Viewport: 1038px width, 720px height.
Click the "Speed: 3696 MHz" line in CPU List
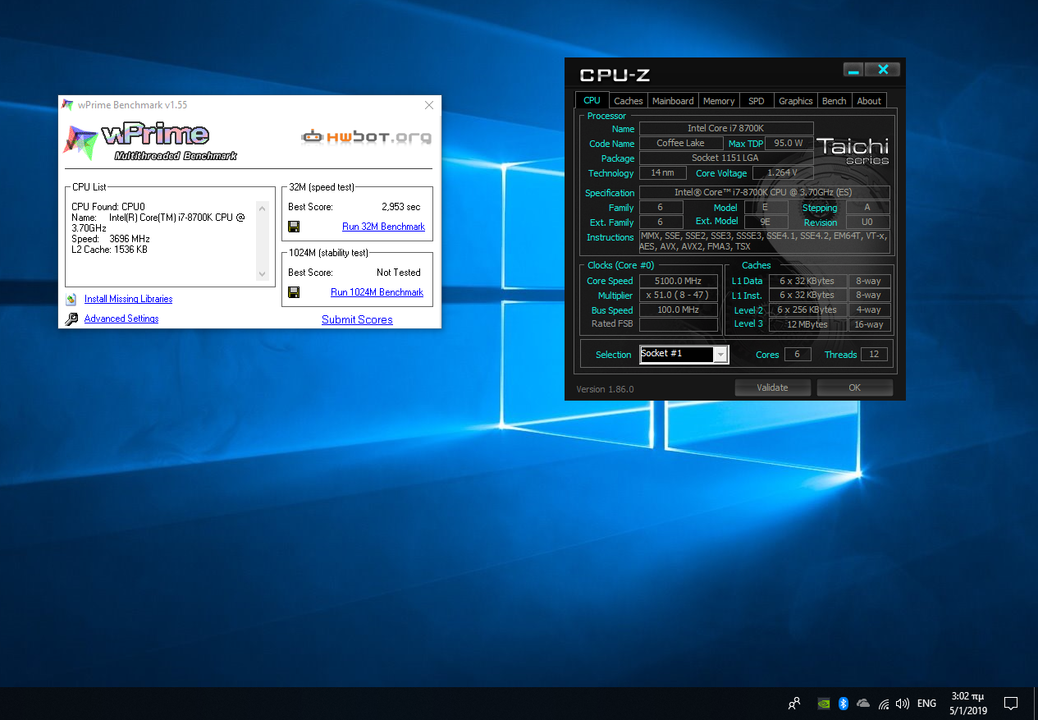111,239
